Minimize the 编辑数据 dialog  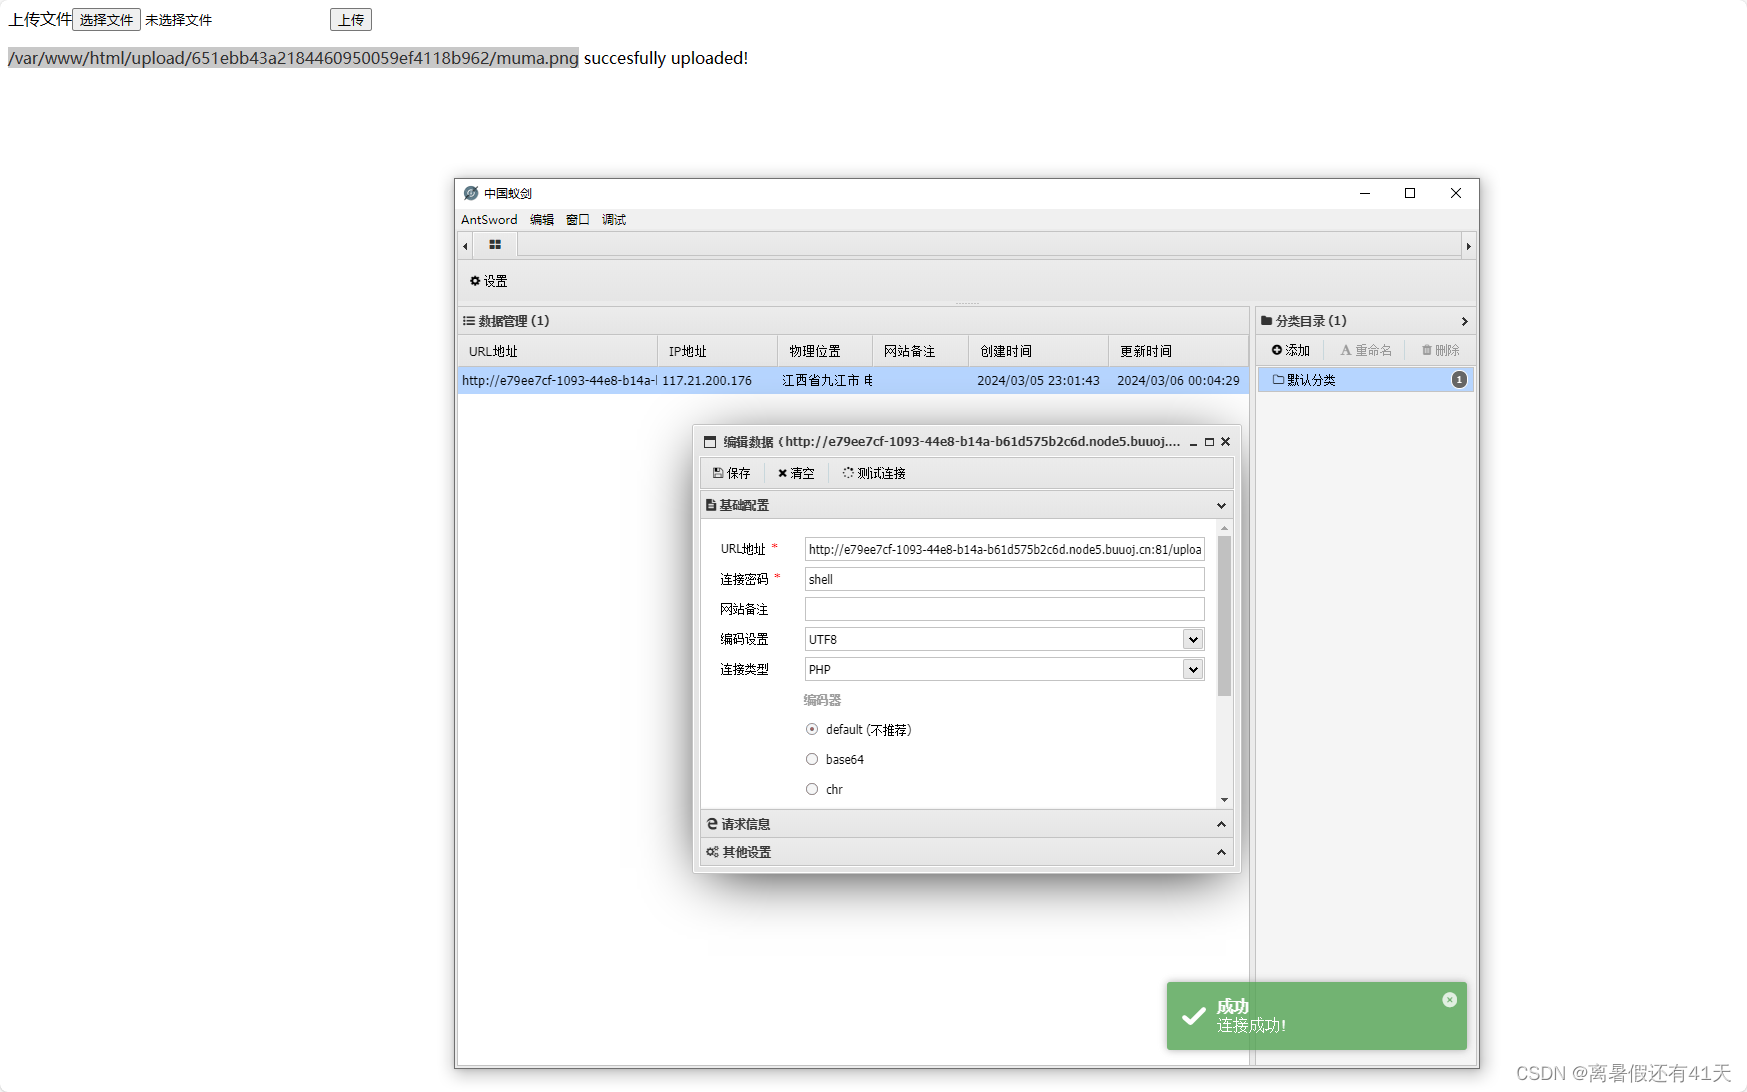tap(1193, 442)
